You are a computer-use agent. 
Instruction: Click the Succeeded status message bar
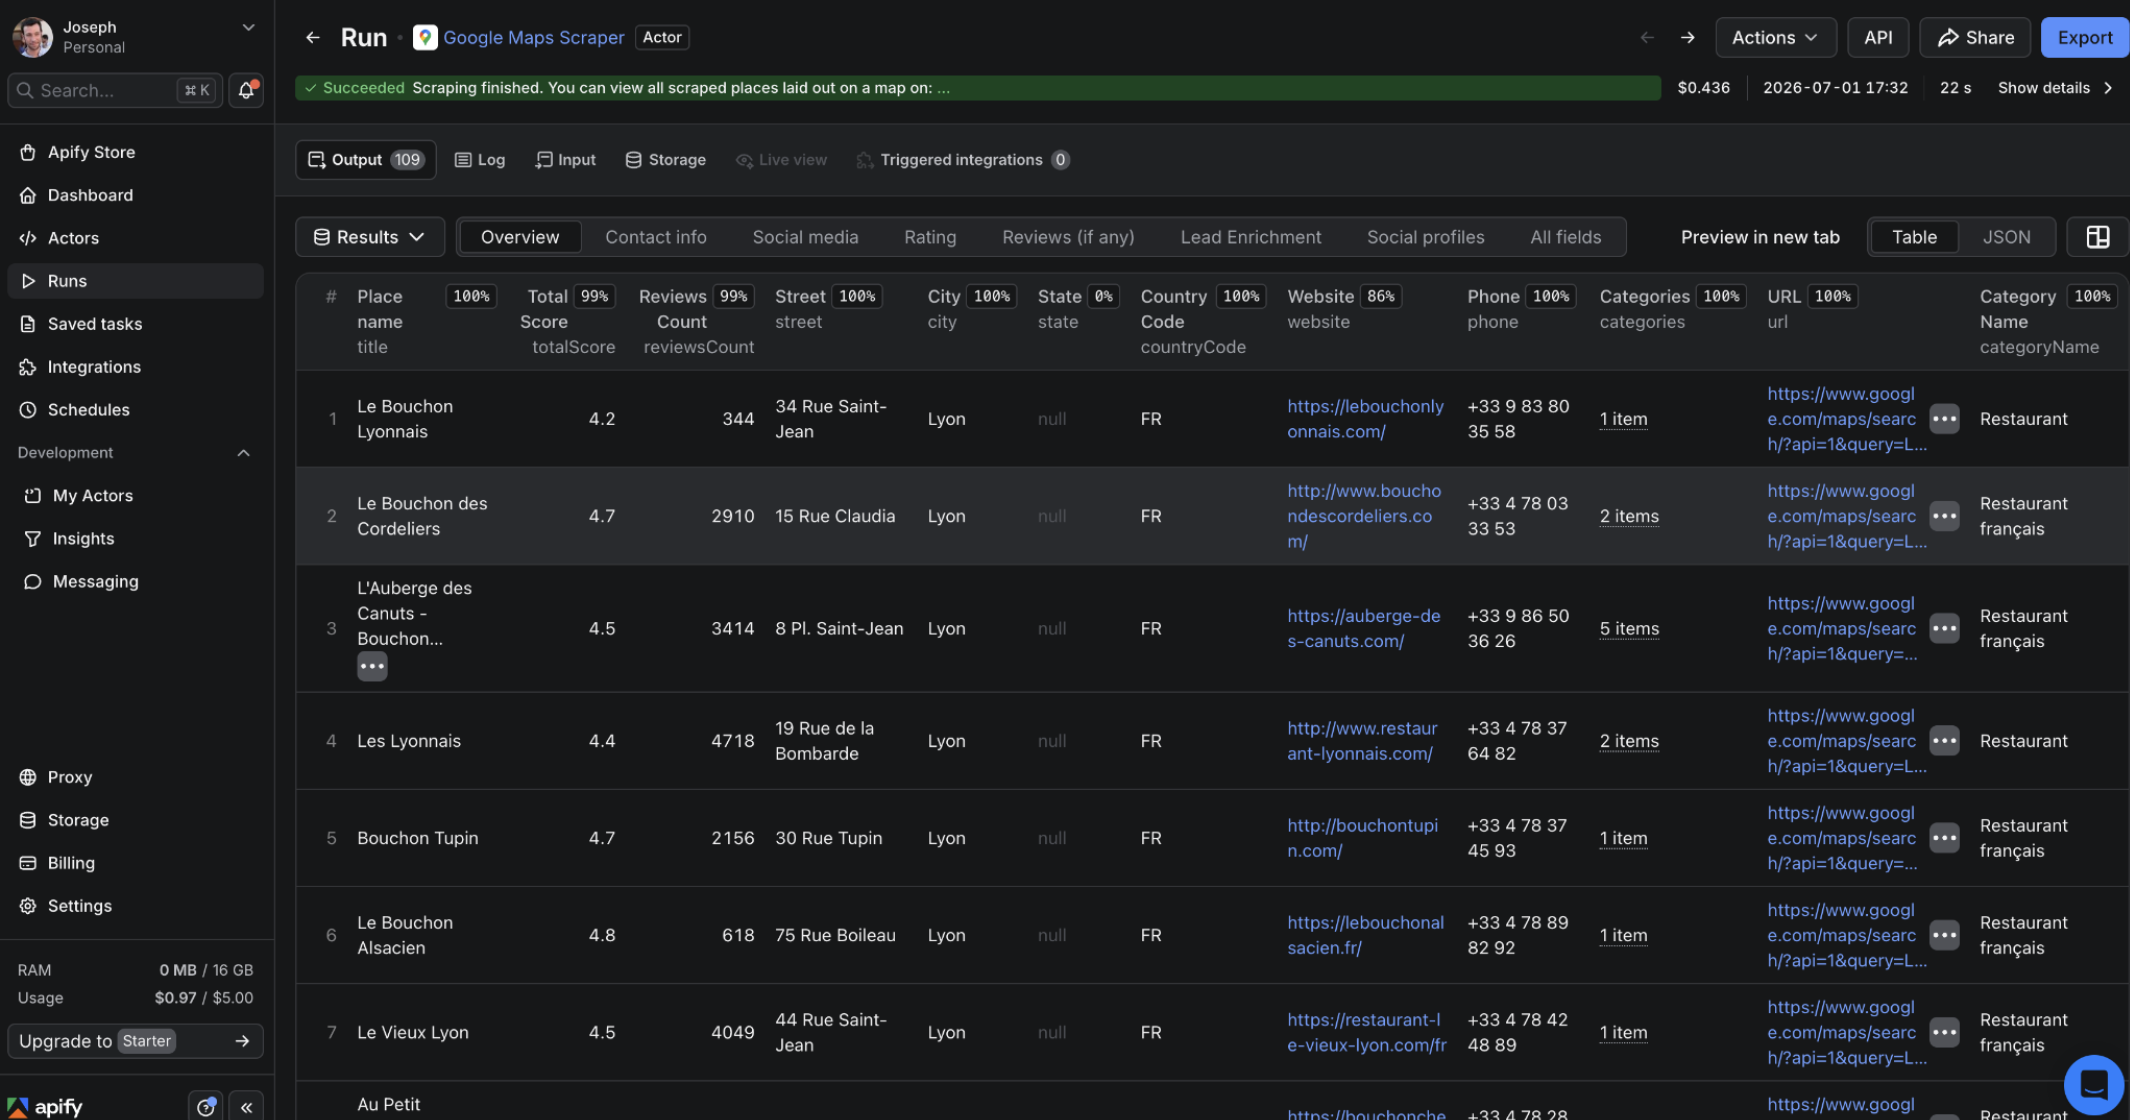(978, 88)
